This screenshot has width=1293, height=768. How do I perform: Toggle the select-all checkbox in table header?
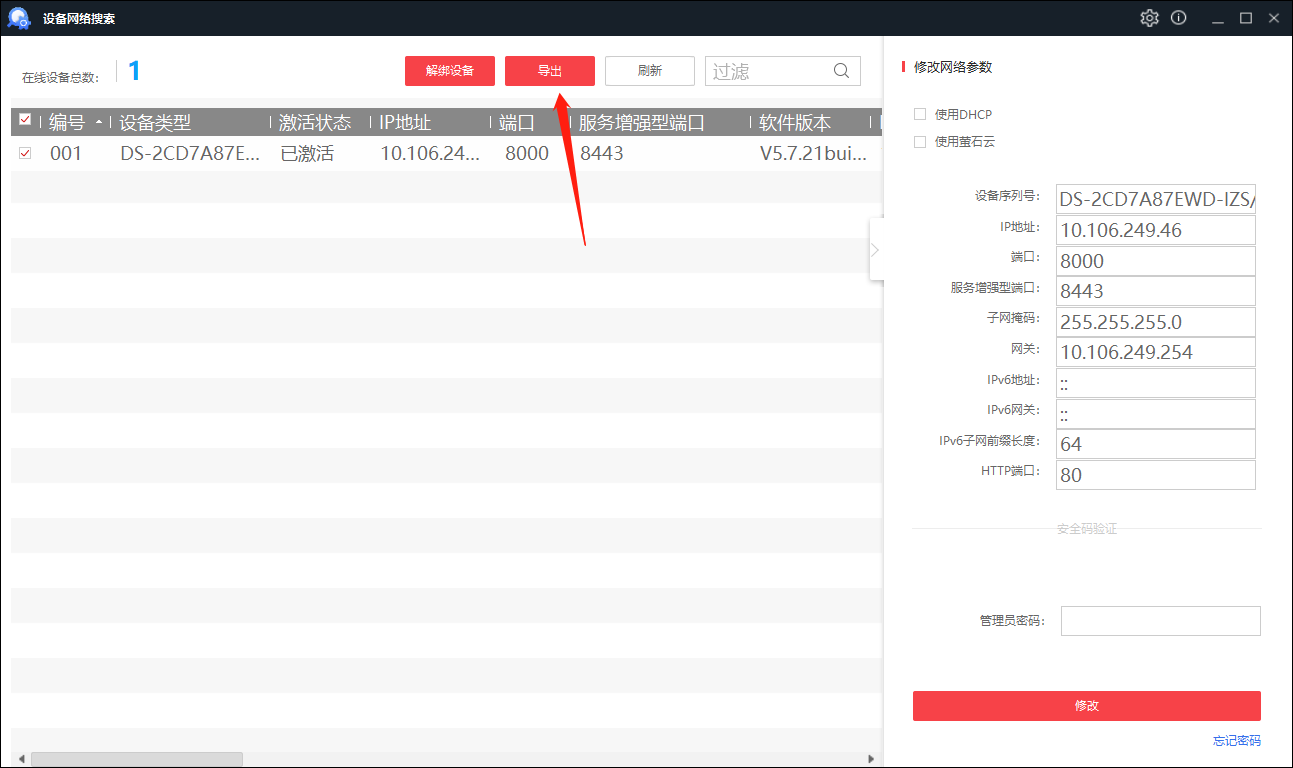[x=26, y=121]
